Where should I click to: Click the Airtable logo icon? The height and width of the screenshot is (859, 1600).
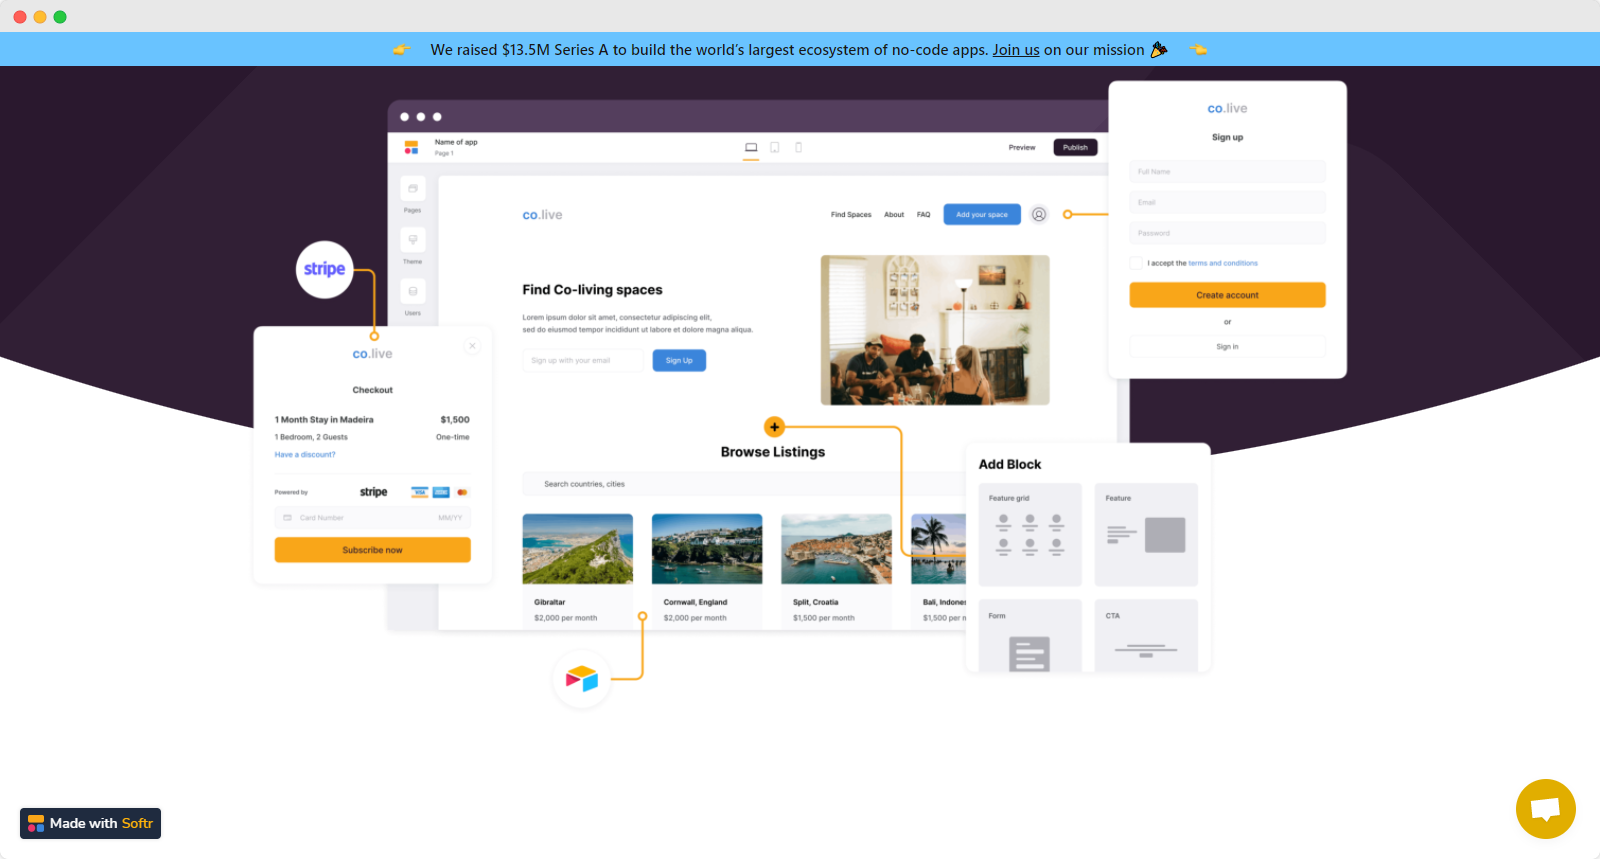pyautogui.click(x=581, y=679)
